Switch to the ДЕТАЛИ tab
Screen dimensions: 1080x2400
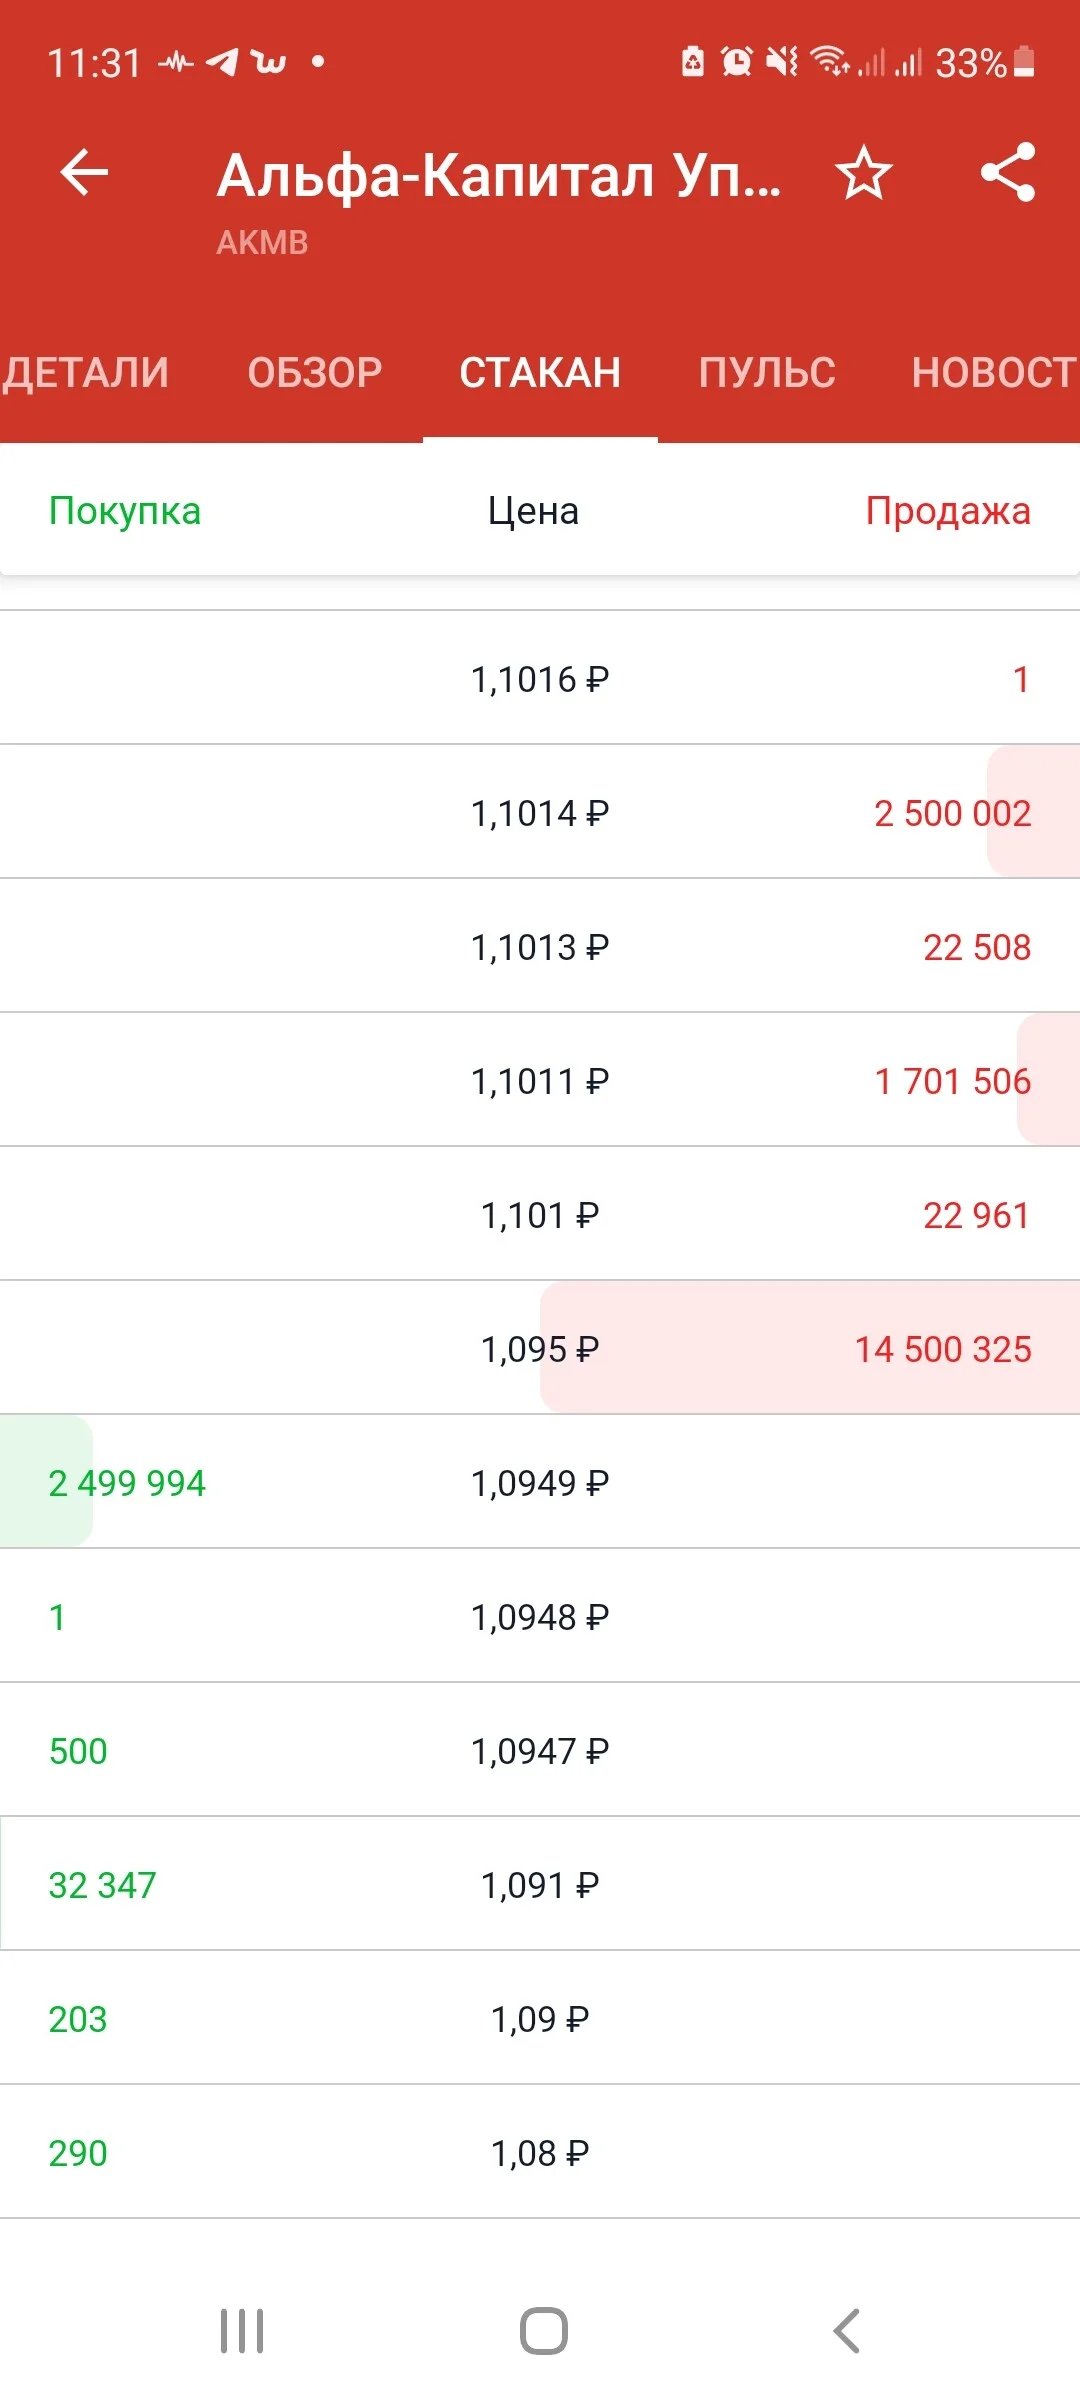point(86,373)
